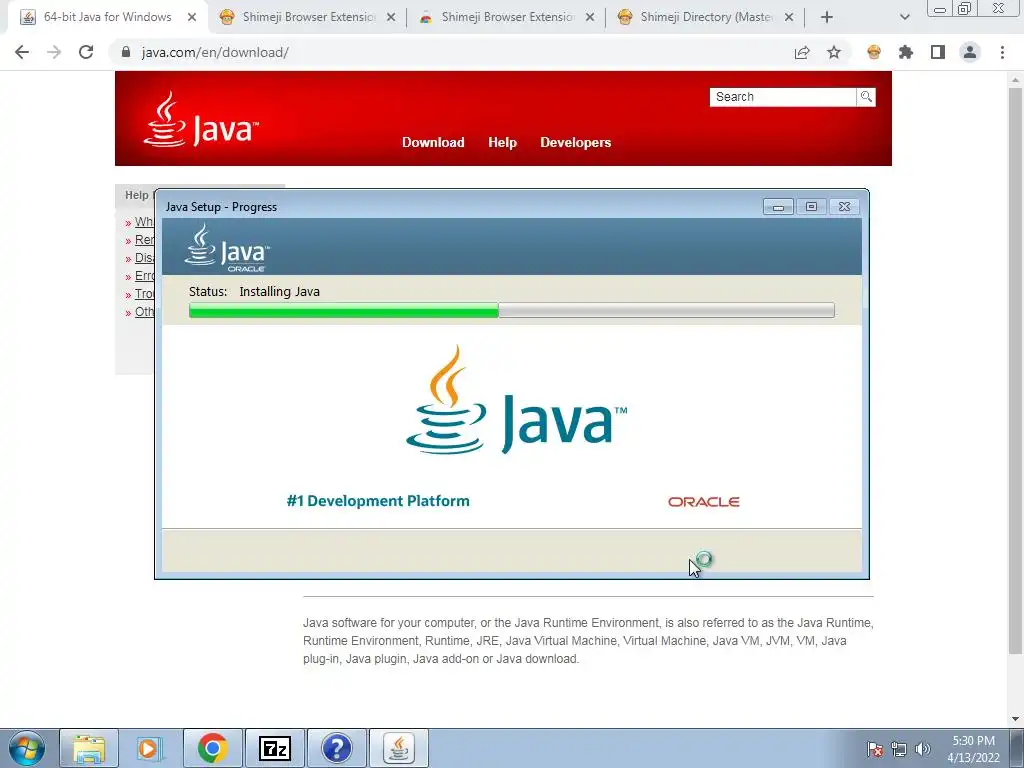Click the taskbar clock showing 5:30 PM
The height and width of the screenshot is (768, 1024).
coord(974,749)
